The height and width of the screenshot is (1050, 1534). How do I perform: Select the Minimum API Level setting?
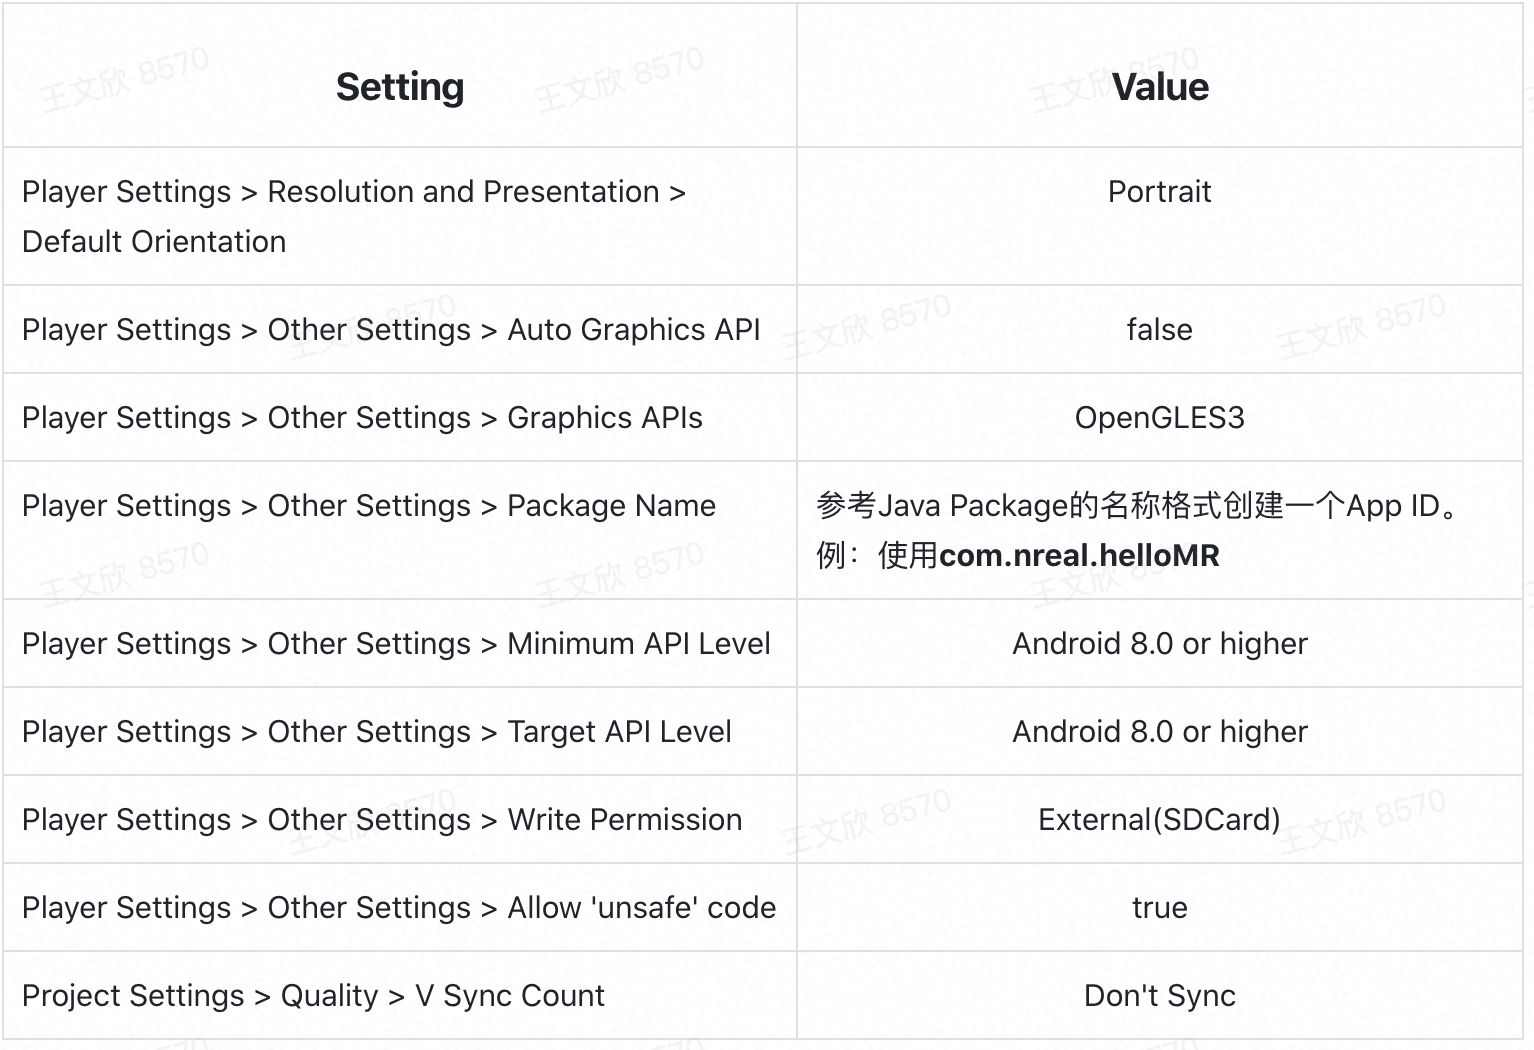pos(396,643)
